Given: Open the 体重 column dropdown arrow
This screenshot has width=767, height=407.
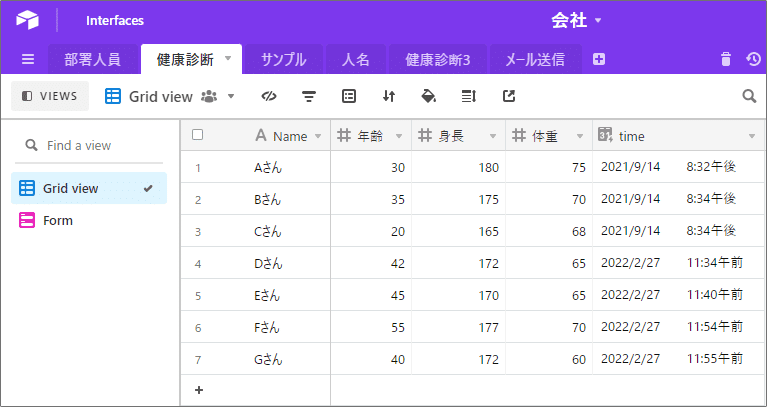Looking at the screenshot, I should click(x=580, y=136).
